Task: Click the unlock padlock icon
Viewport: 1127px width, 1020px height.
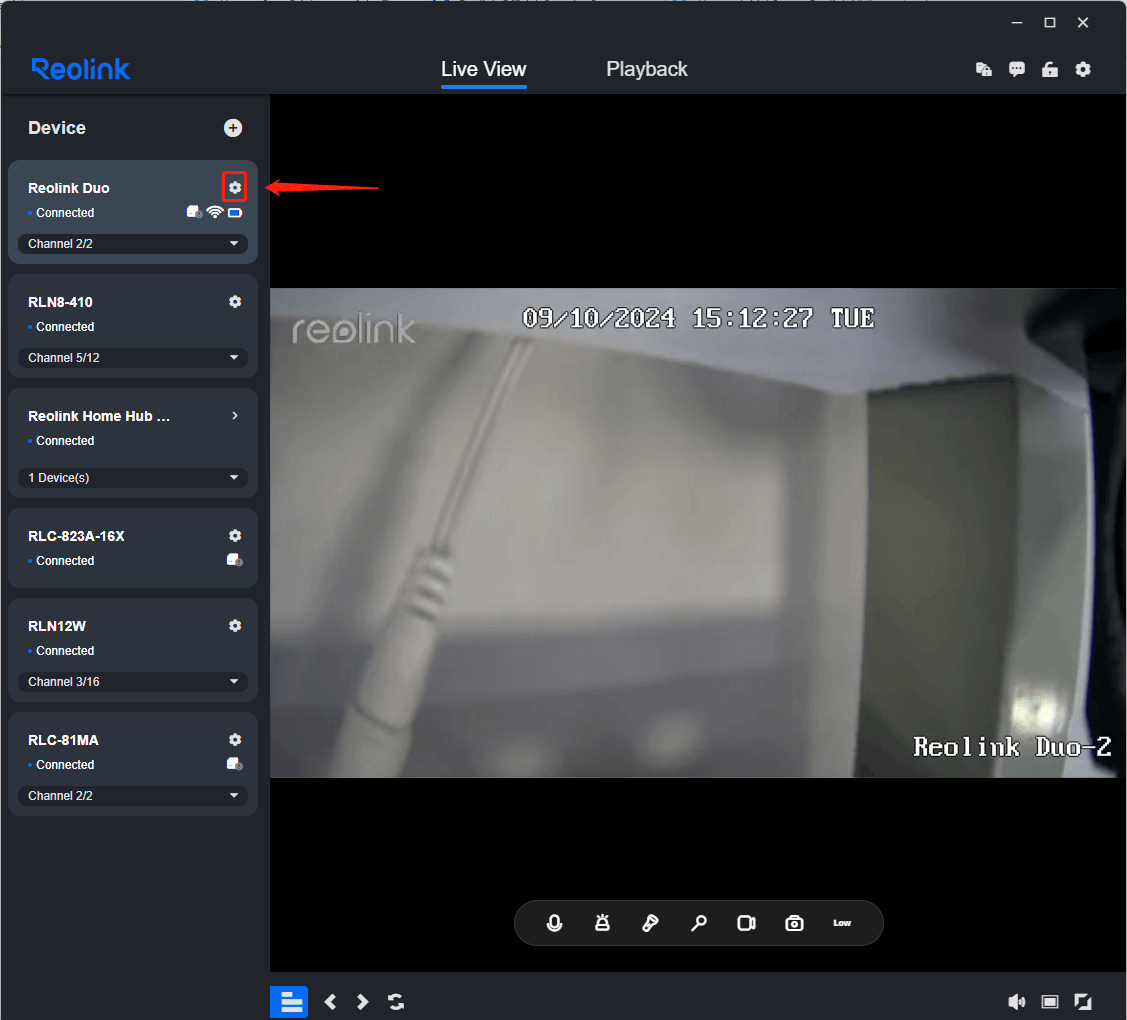Action: [1050, 70]
